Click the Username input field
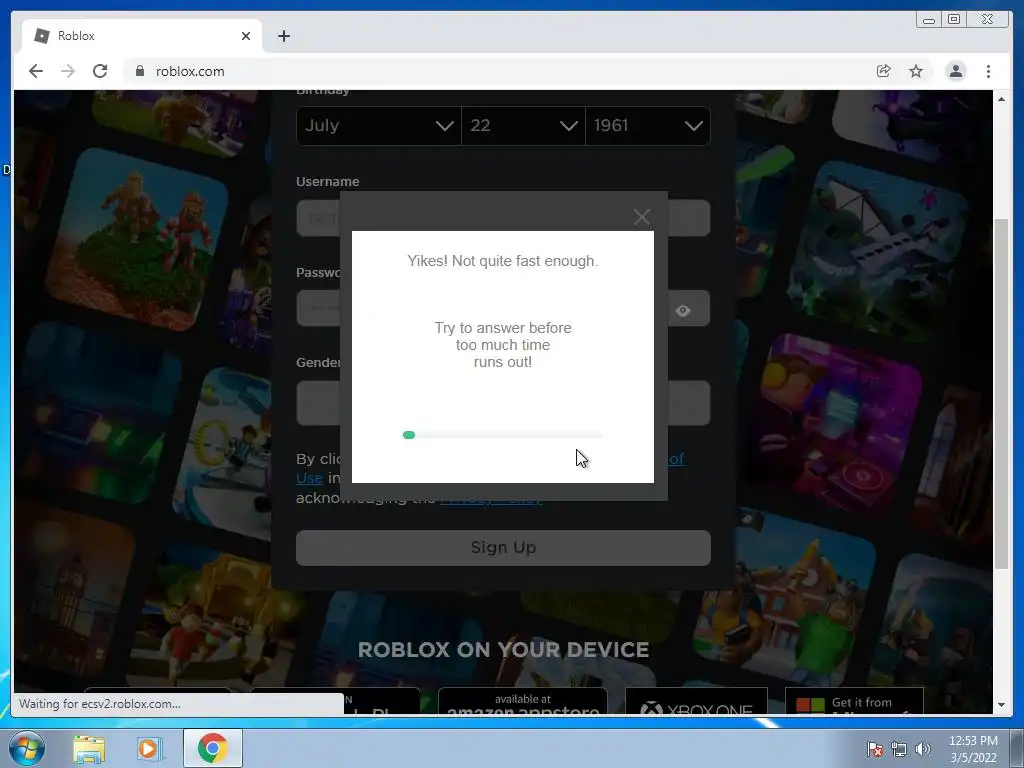Viewport: 1024px width, 768px height. tap(503, 217)
